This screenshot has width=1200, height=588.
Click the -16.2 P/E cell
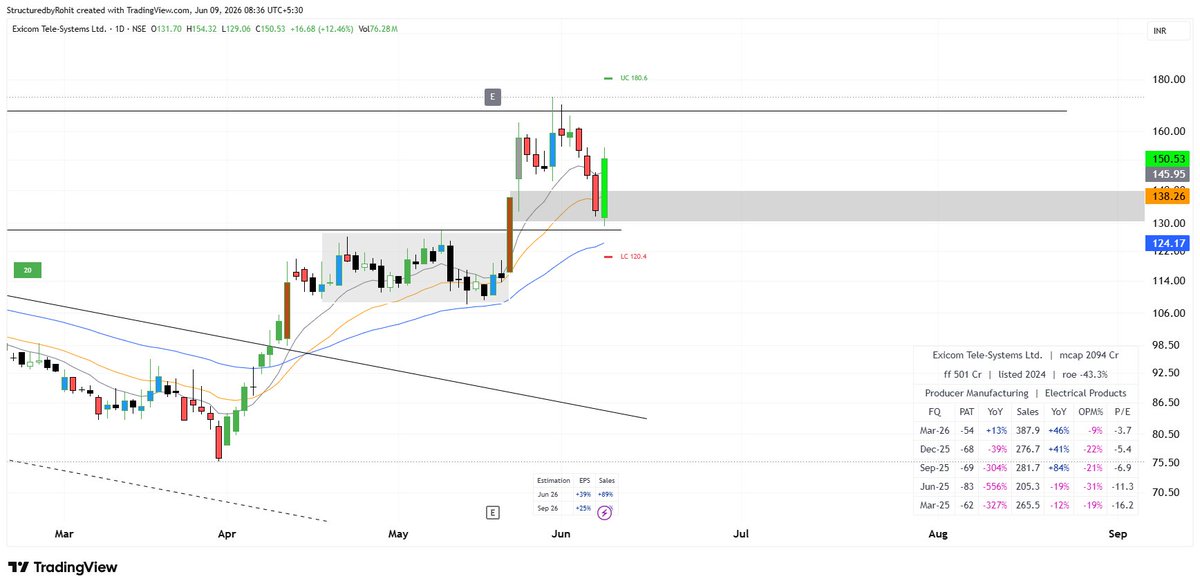point(1122,505)
